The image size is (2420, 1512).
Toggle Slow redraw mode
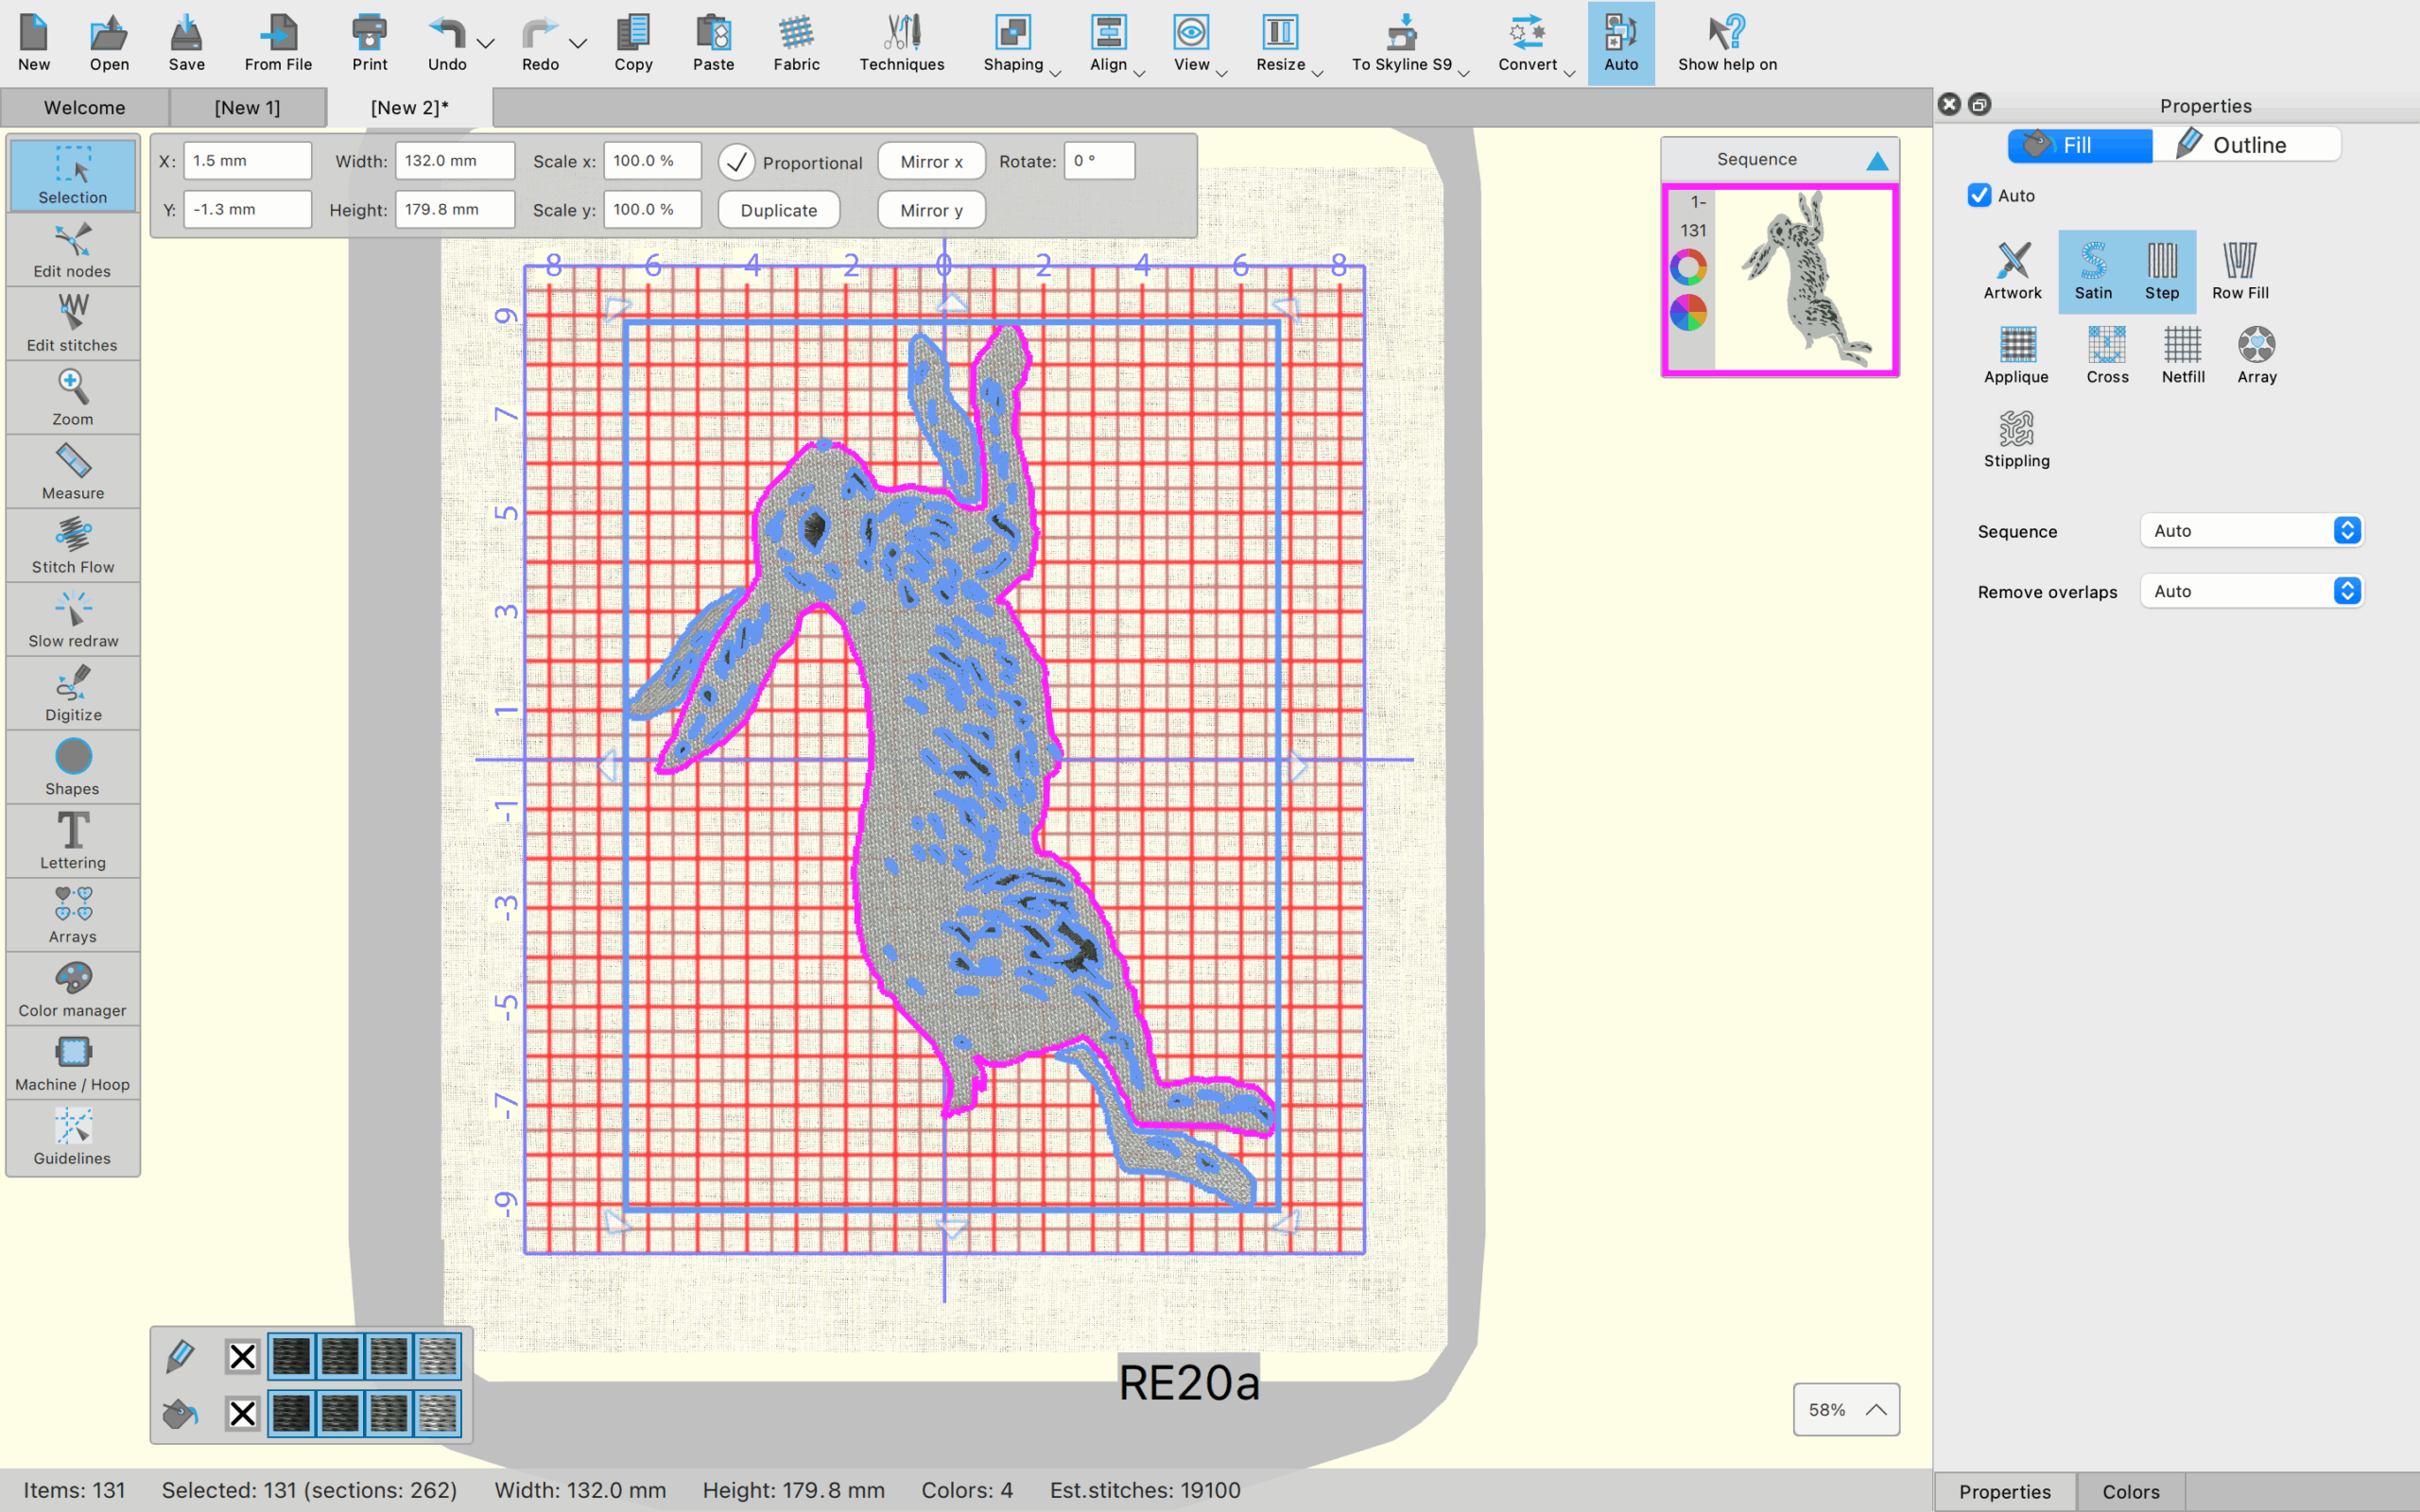72,619
